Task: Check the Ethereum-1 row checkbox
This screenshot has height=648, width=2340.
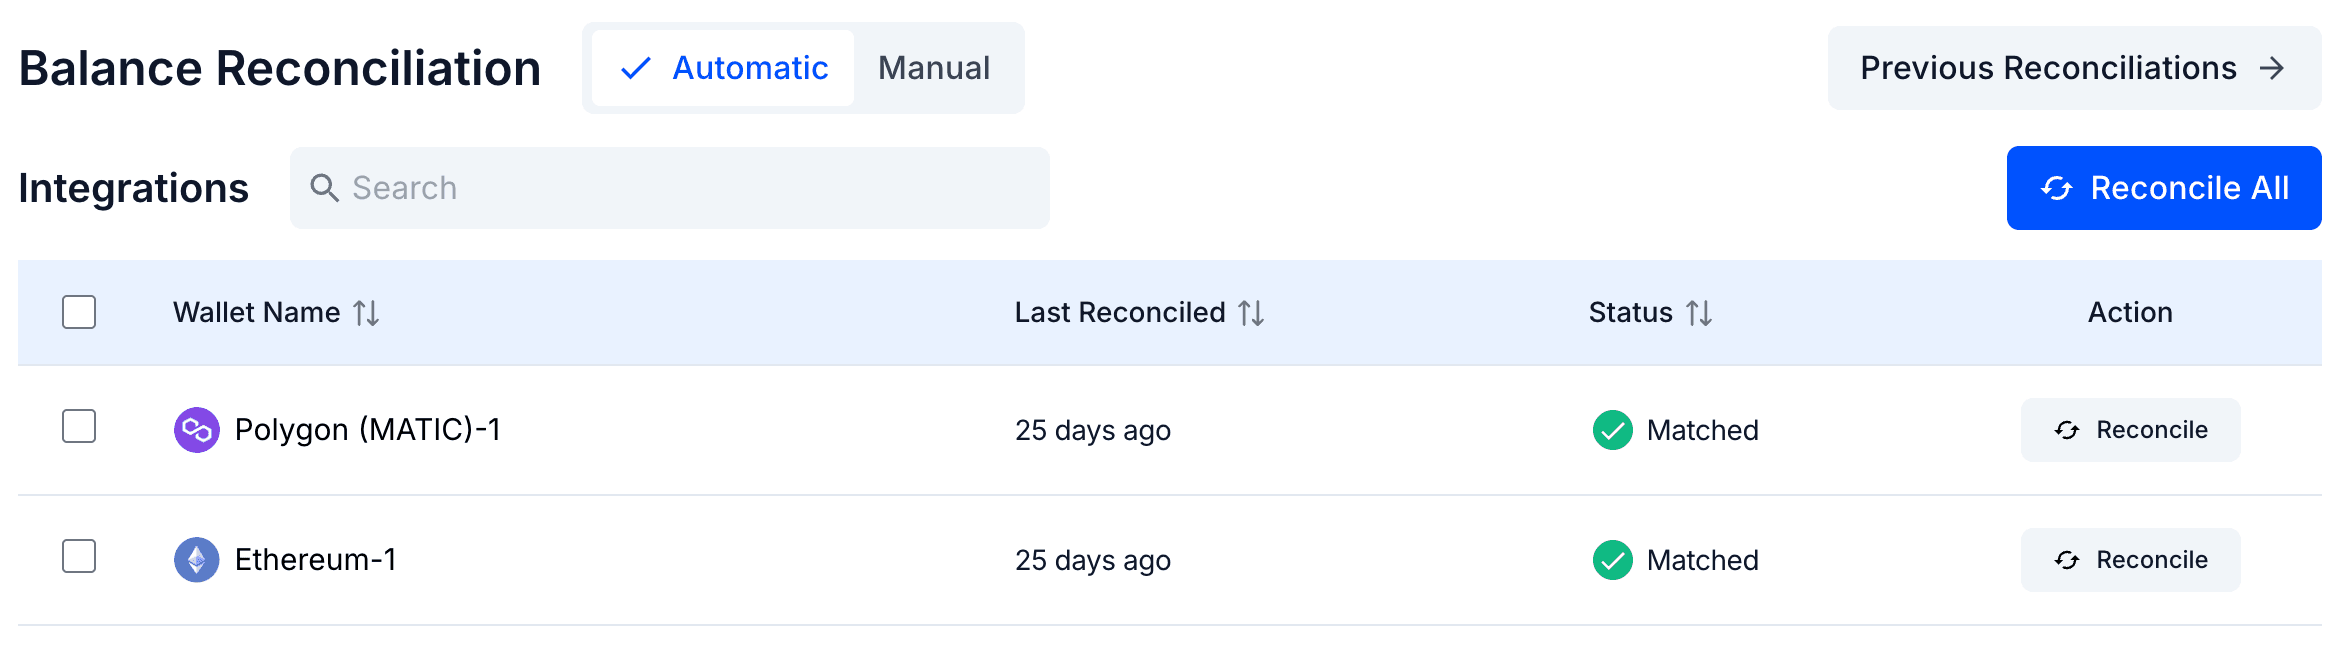Action: [x=79, y=559]
